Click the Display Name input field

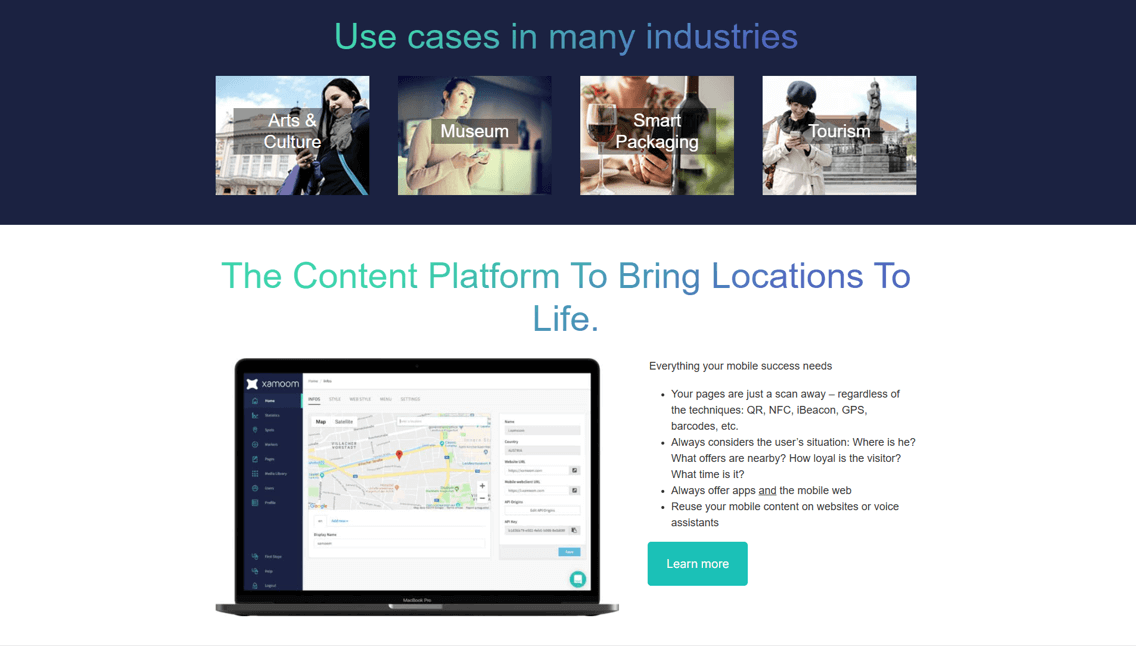(x=398, y=544)
